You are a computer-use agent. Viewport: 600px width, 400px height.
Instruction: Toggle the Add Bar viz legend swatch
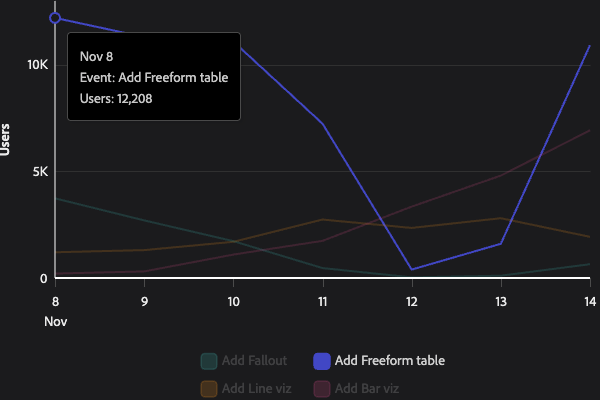pos(322,388)
